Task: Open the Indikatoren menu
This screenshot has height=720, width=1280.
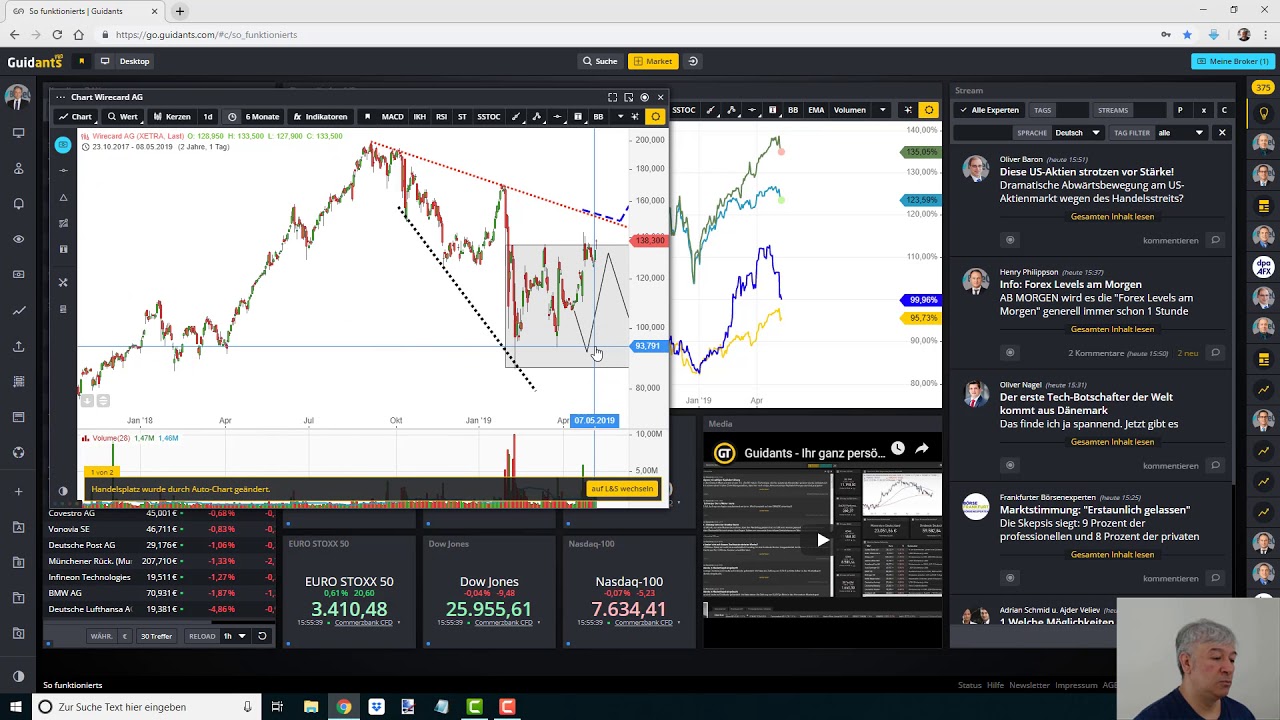Action: click(320, 117)
